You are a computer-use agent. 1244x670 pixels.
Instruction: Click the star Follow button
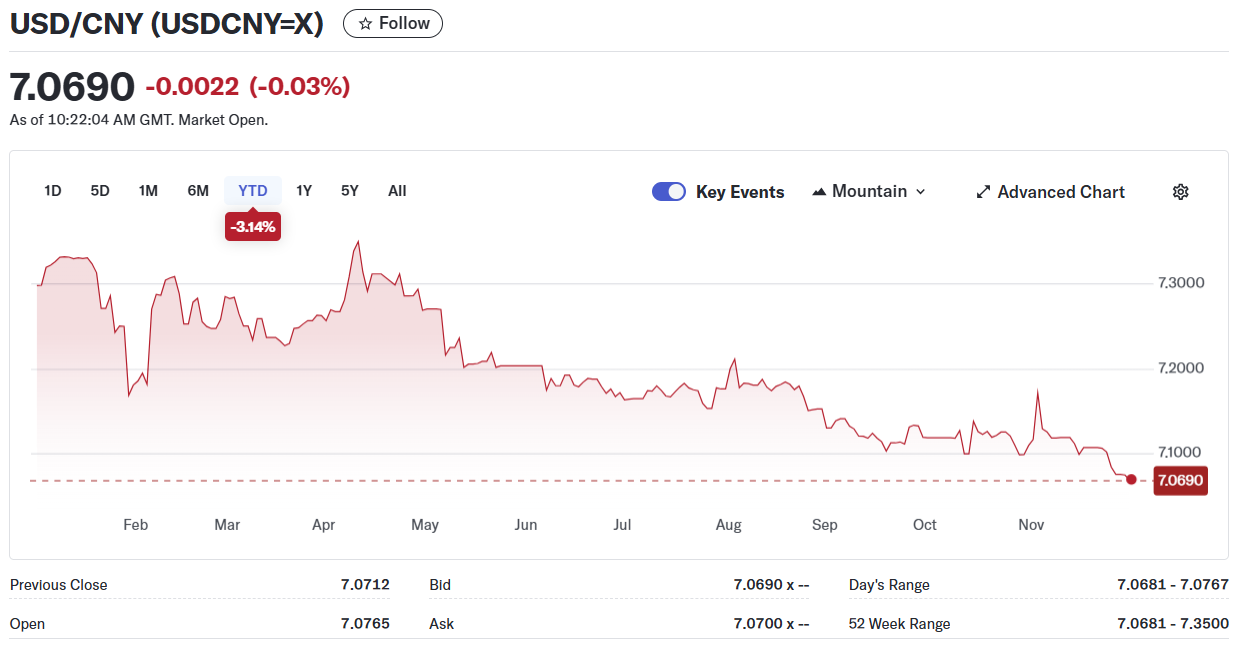(393, 23)
